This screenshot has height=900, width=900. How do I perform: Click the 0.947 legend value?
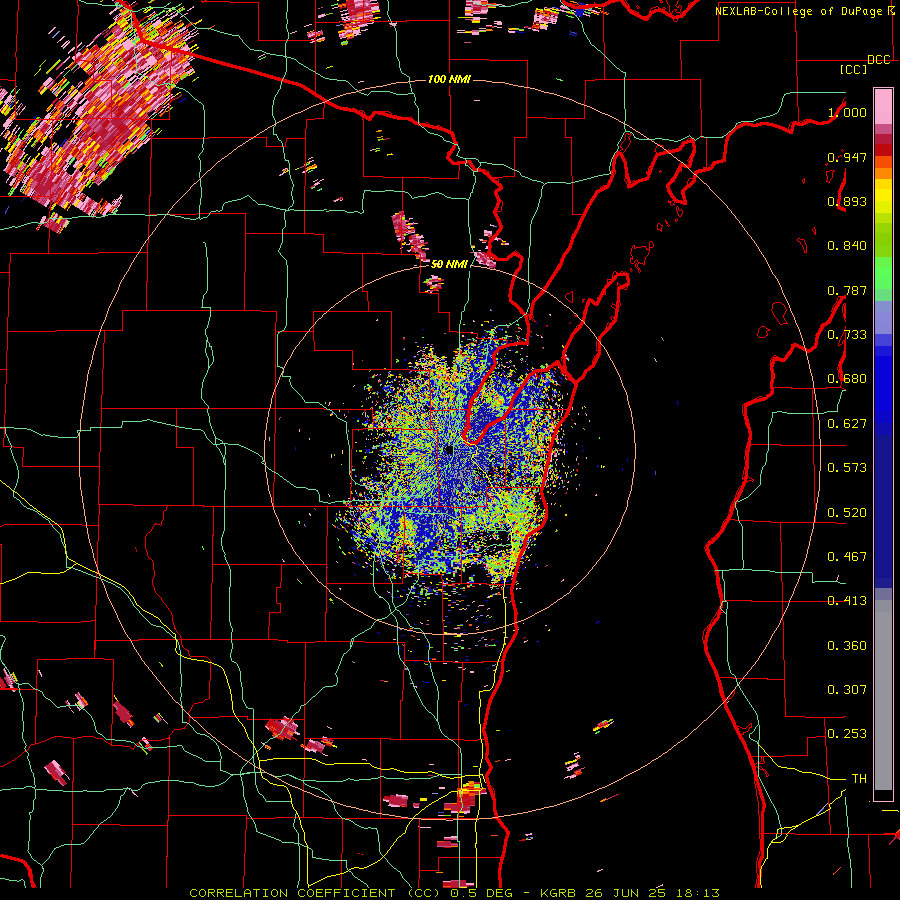pyautogui.click(x=847, y=157)
